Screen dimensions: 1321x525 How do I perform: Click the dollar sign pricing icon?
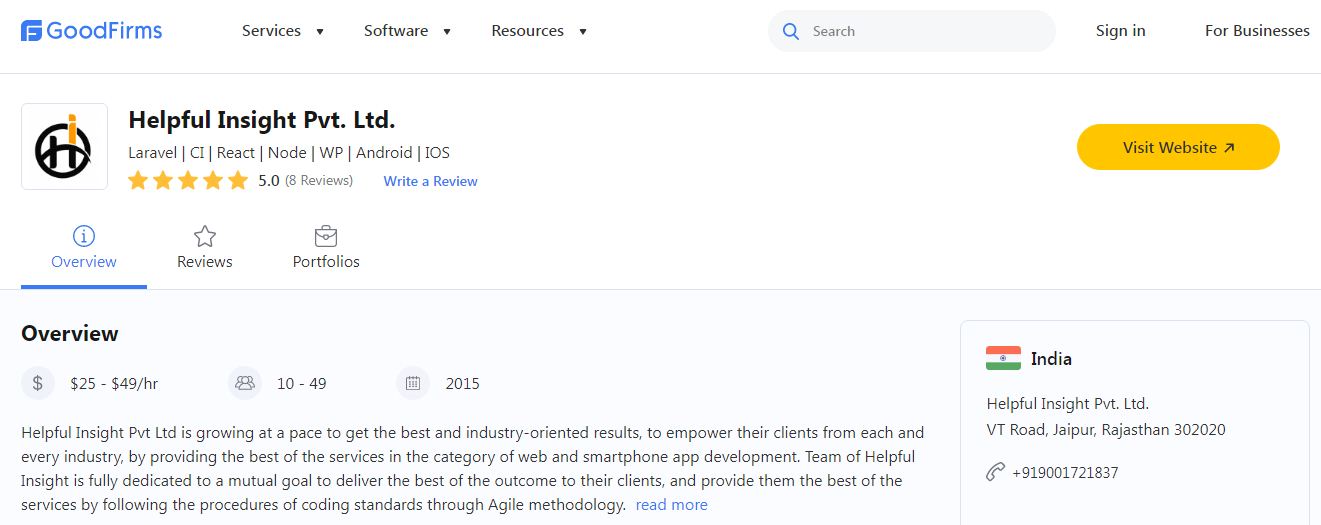(38, 383)
